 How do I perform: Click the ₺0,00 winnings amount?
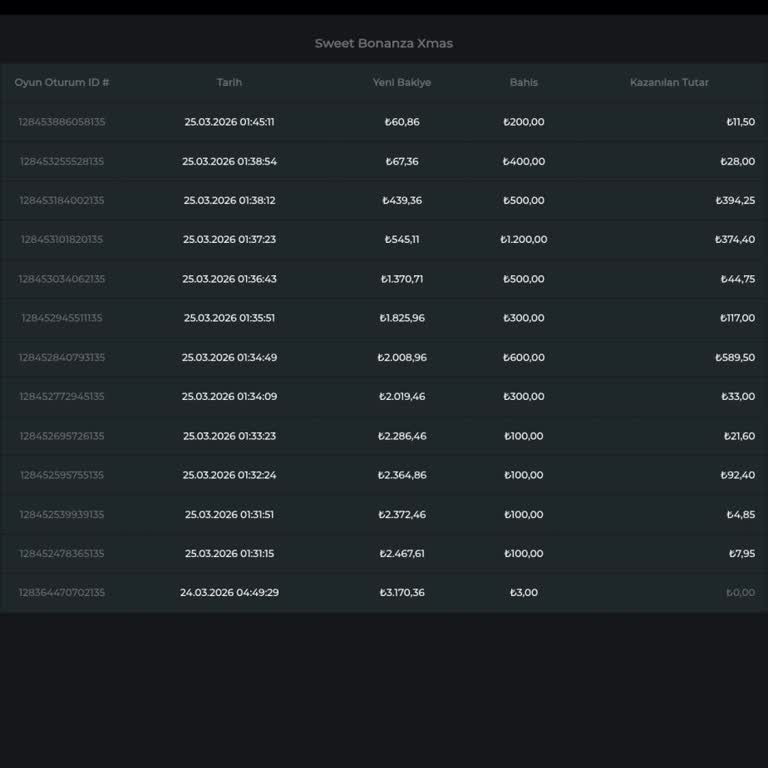click(x=740, y=592)
